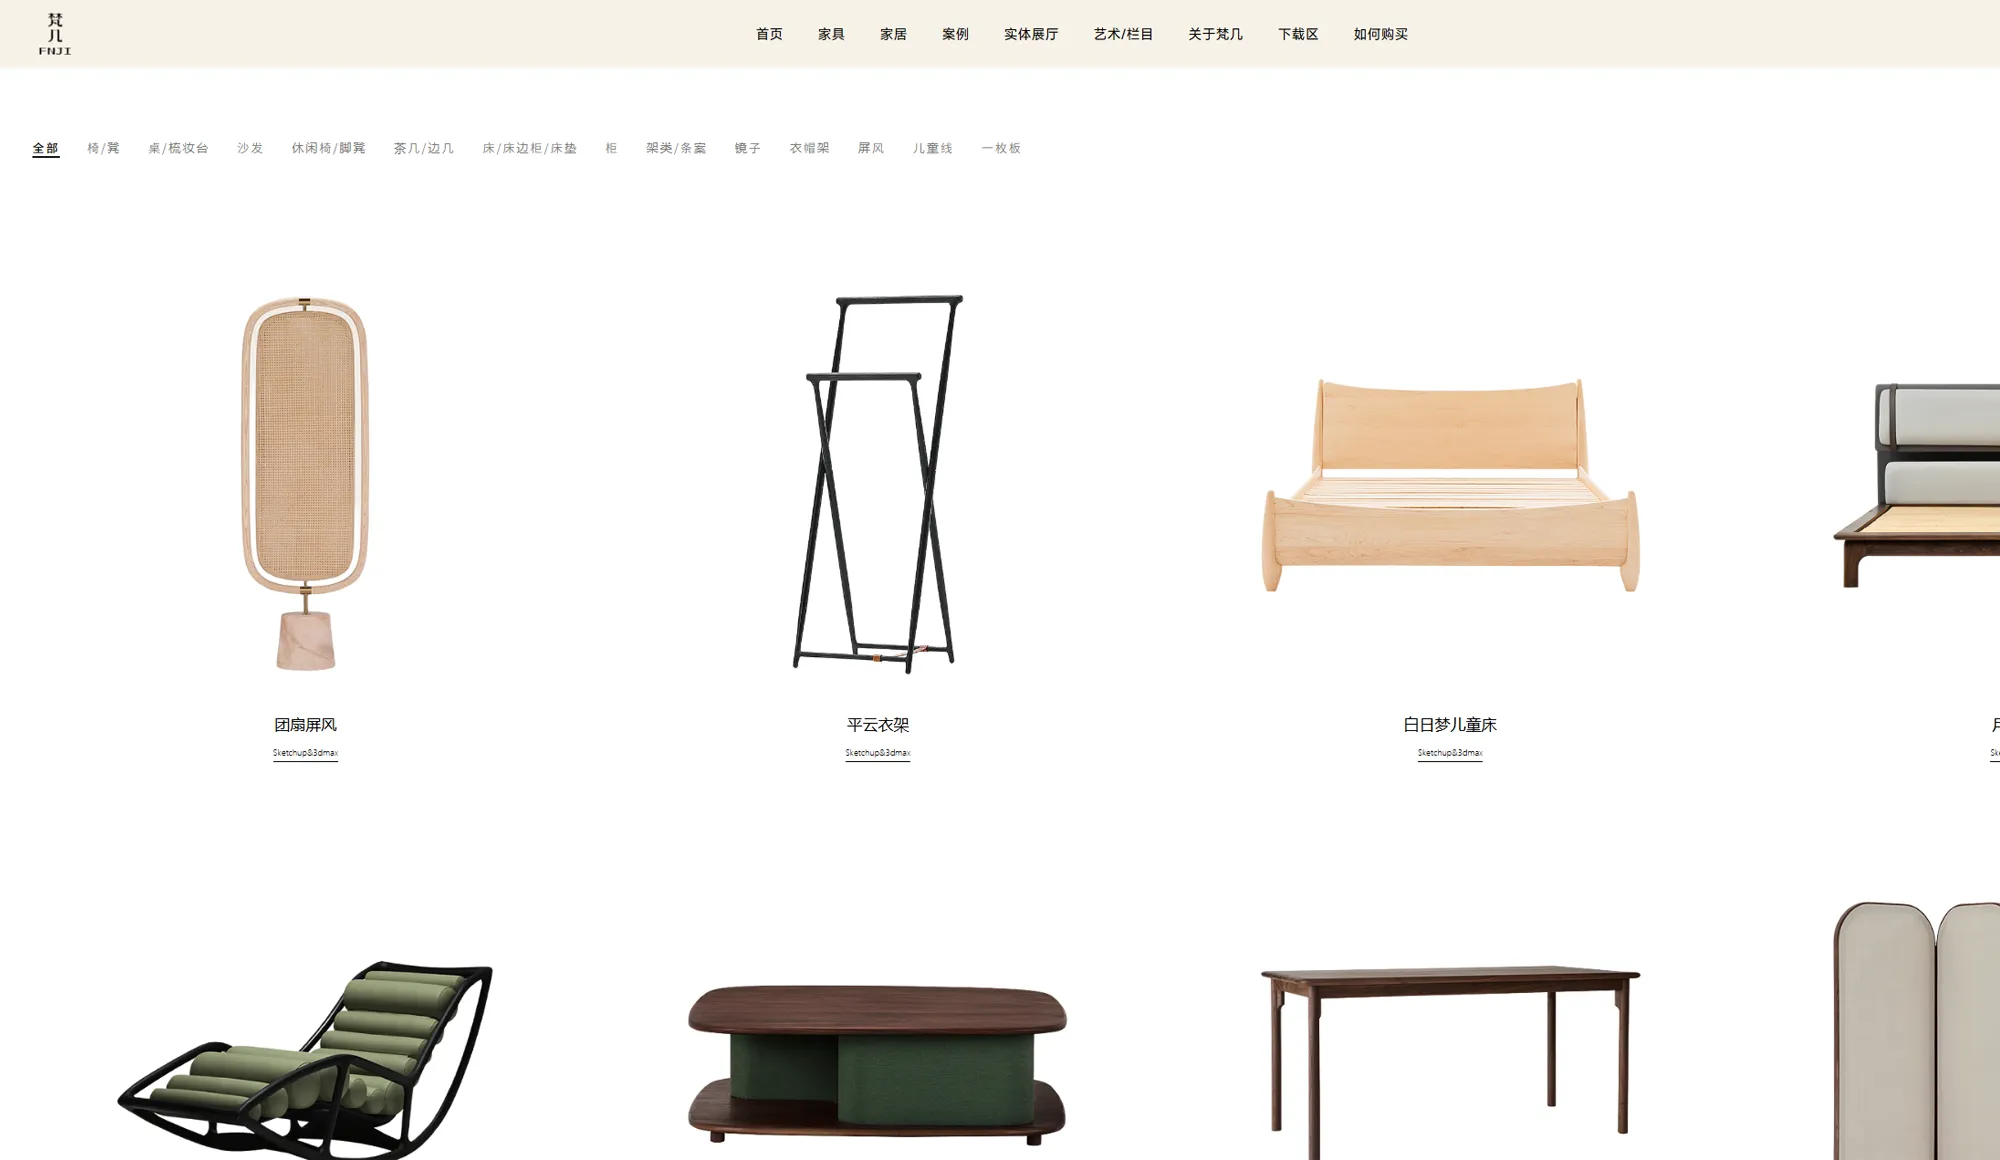This screenshot has width=2000, height=1160.
Task: Open the 下载区 menu item
Action: point(1298,34)
